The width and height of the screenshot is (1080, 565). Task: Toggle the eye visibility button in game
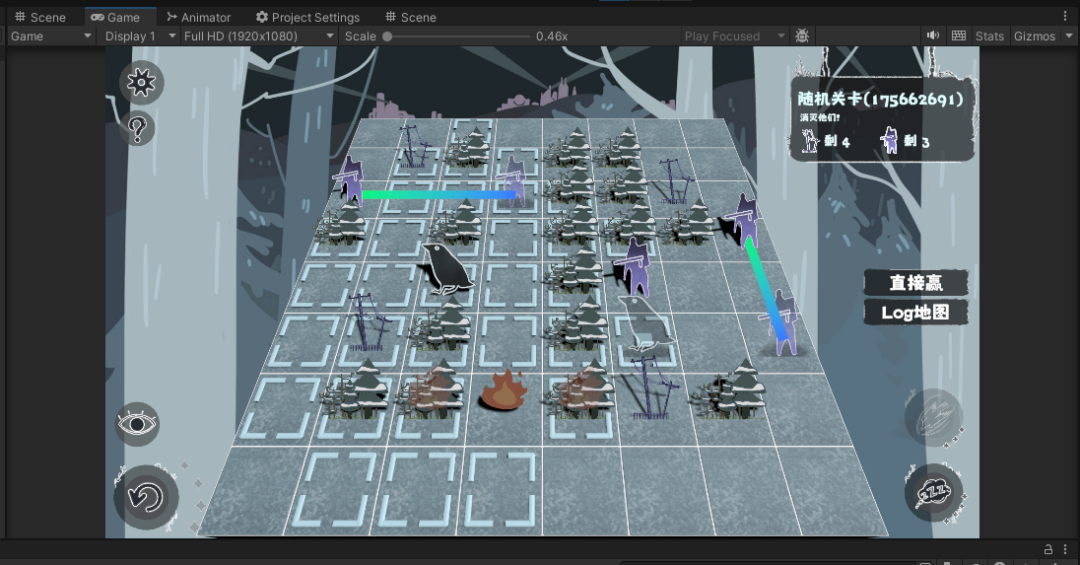tap(138, 423)
